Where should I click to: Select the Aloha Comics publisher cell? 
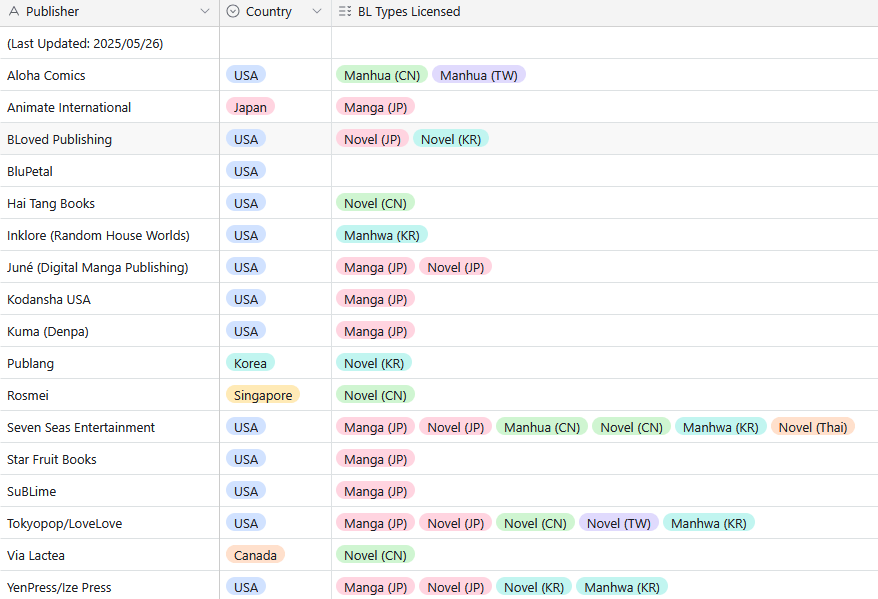coord(46,75)
